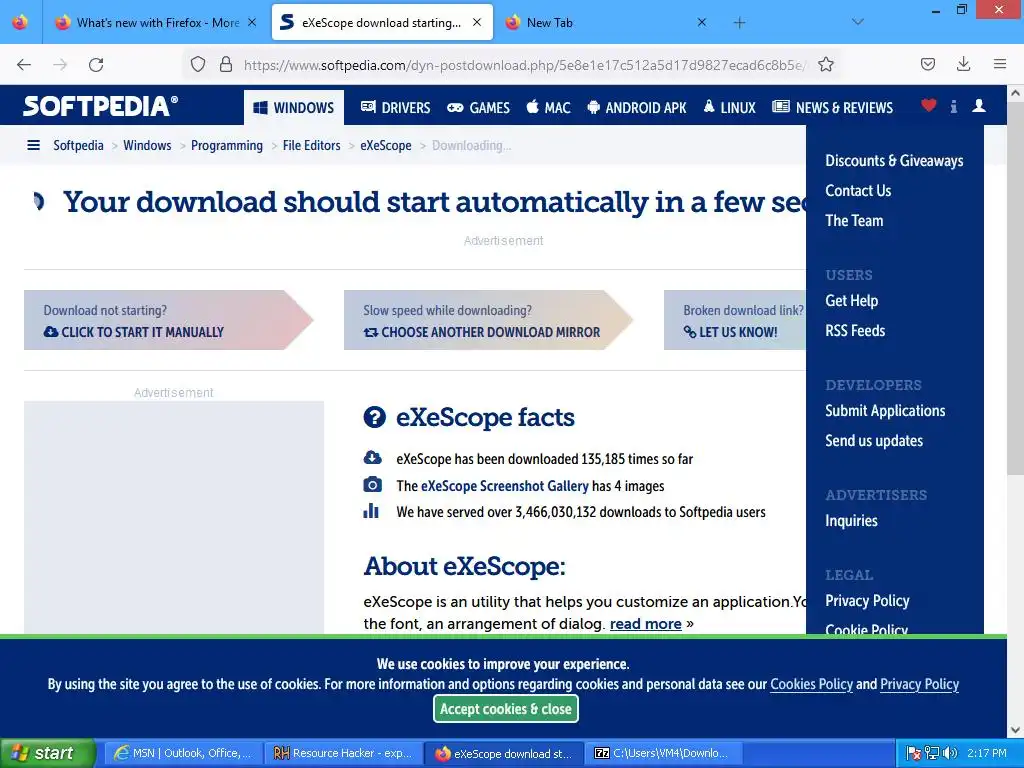View site security via padlock icon

click(226, 64)
